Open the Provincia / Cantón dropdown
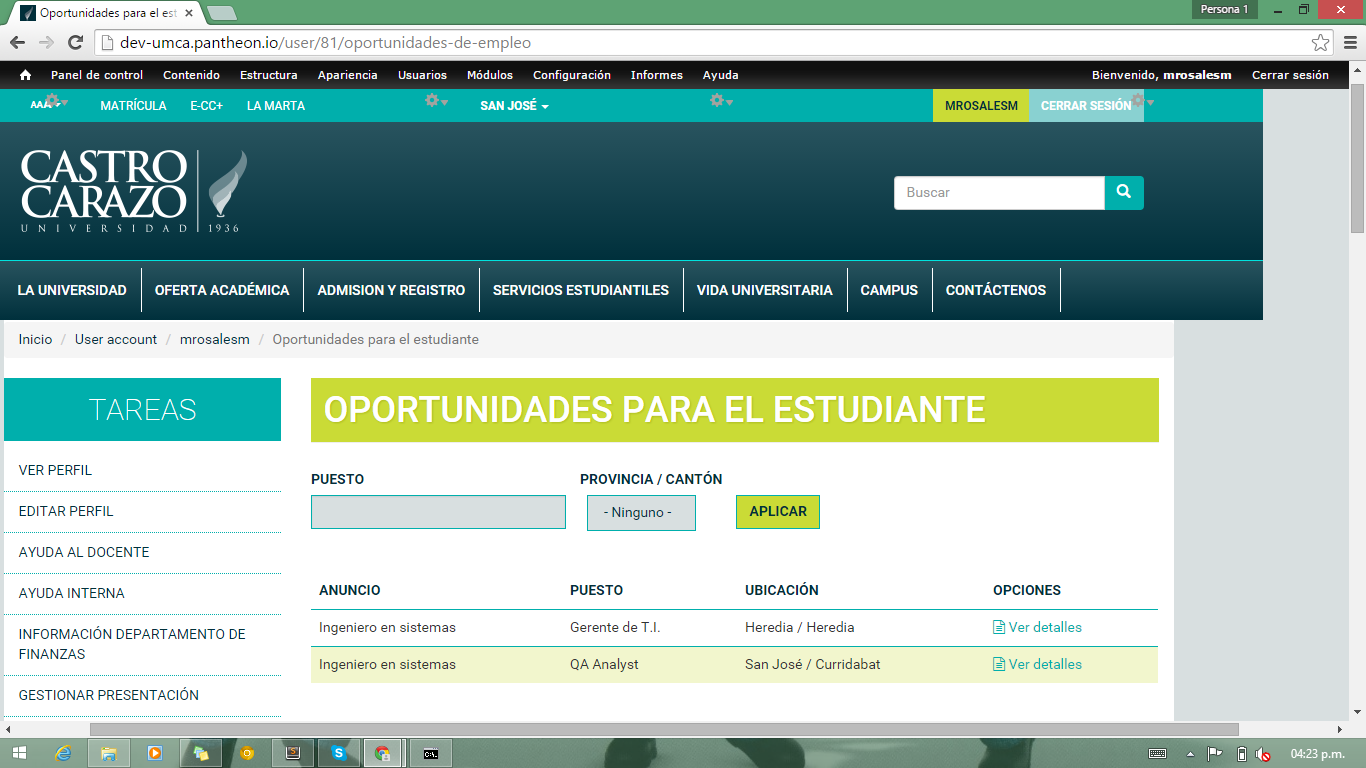This screenshot has width=1366, height=768. [640, 513]
